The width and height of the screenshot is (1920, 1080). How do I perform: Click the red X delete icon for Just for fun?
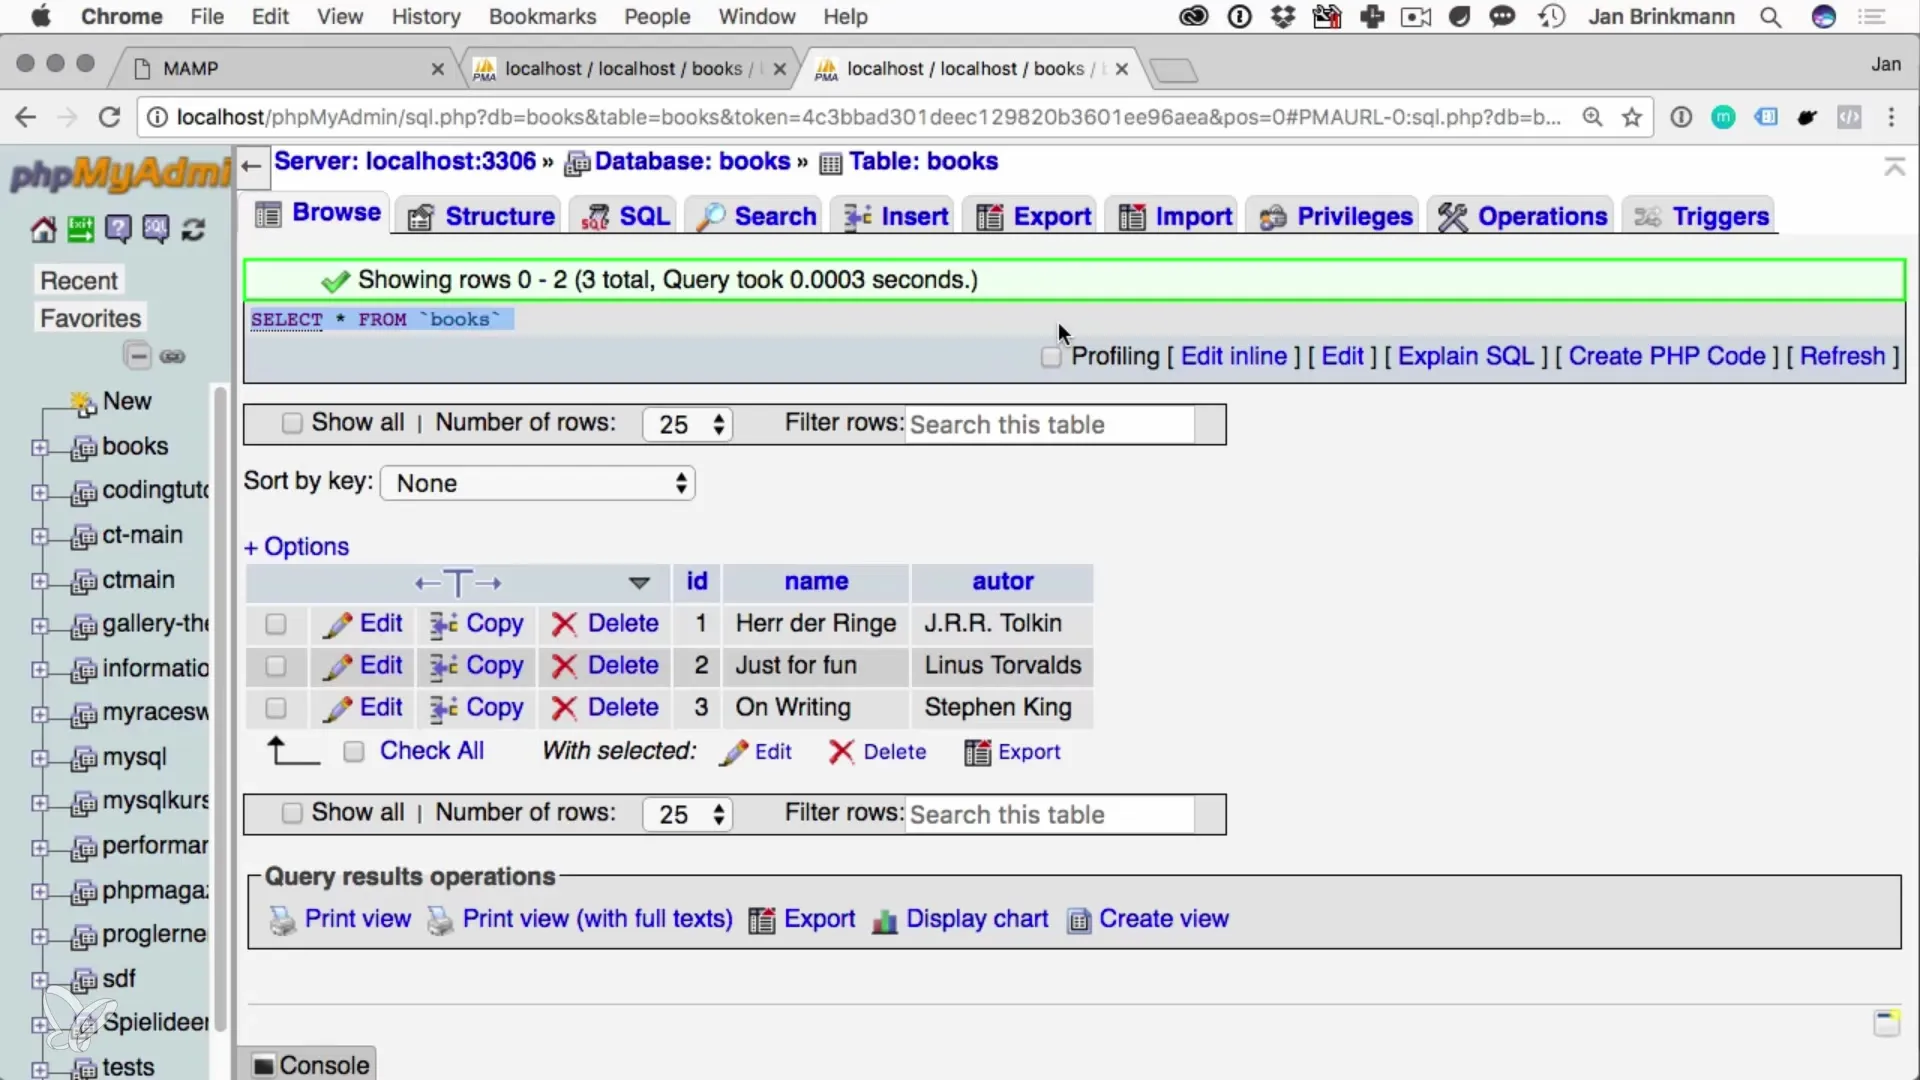click(564, 666)
